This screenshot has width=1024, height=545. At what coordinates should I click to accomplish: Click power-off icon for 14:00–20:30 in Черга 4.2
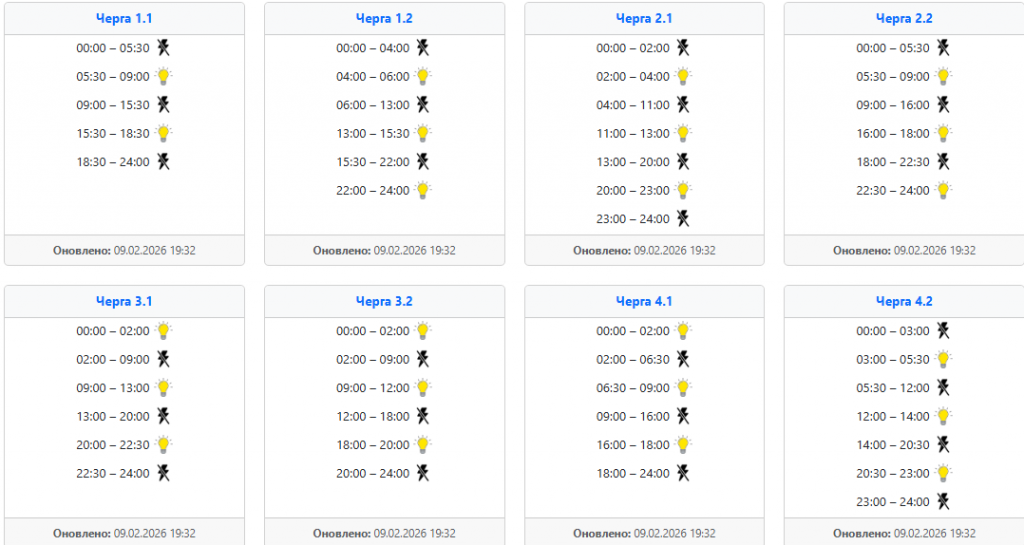(x=943, y=445)
